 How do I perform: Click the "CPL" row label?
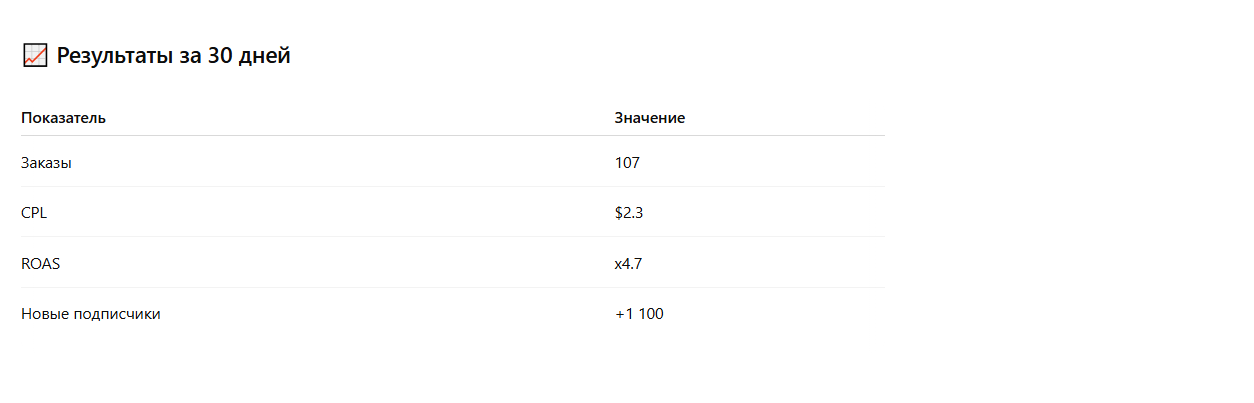point(34,213)
